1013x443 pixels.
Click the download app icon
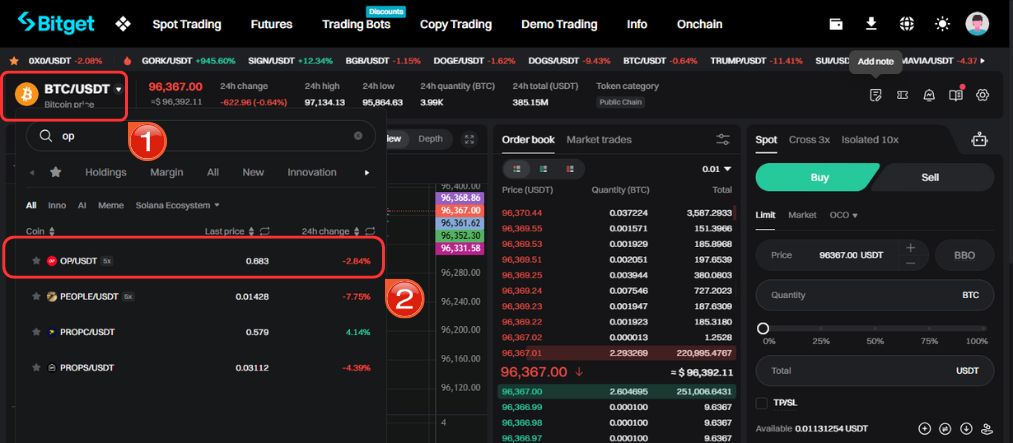871,24
